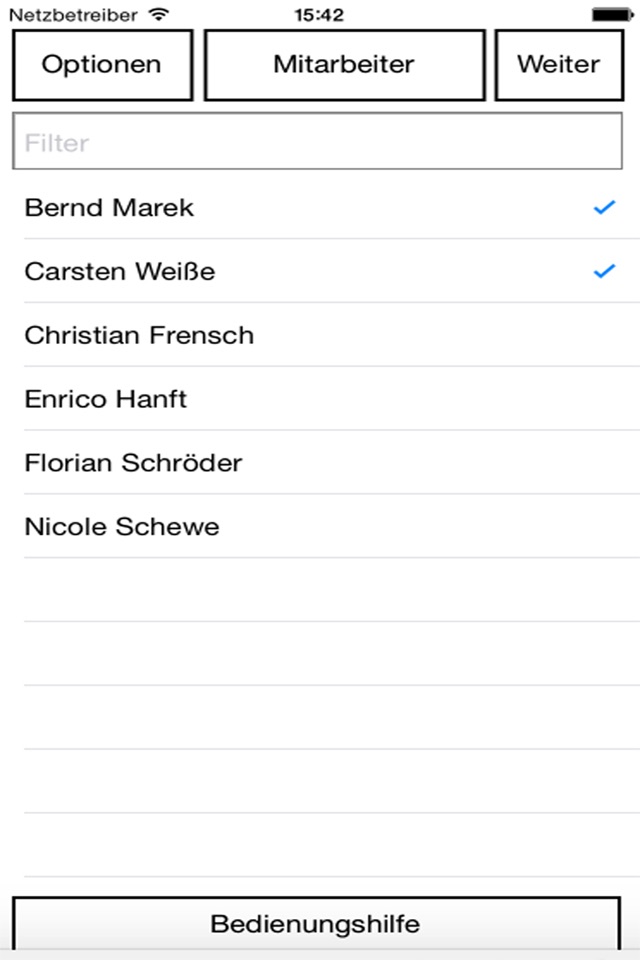The image size is (640, 960).
Task: Toggle selection at right end of Enrico Hanft row
Action: 604,399
